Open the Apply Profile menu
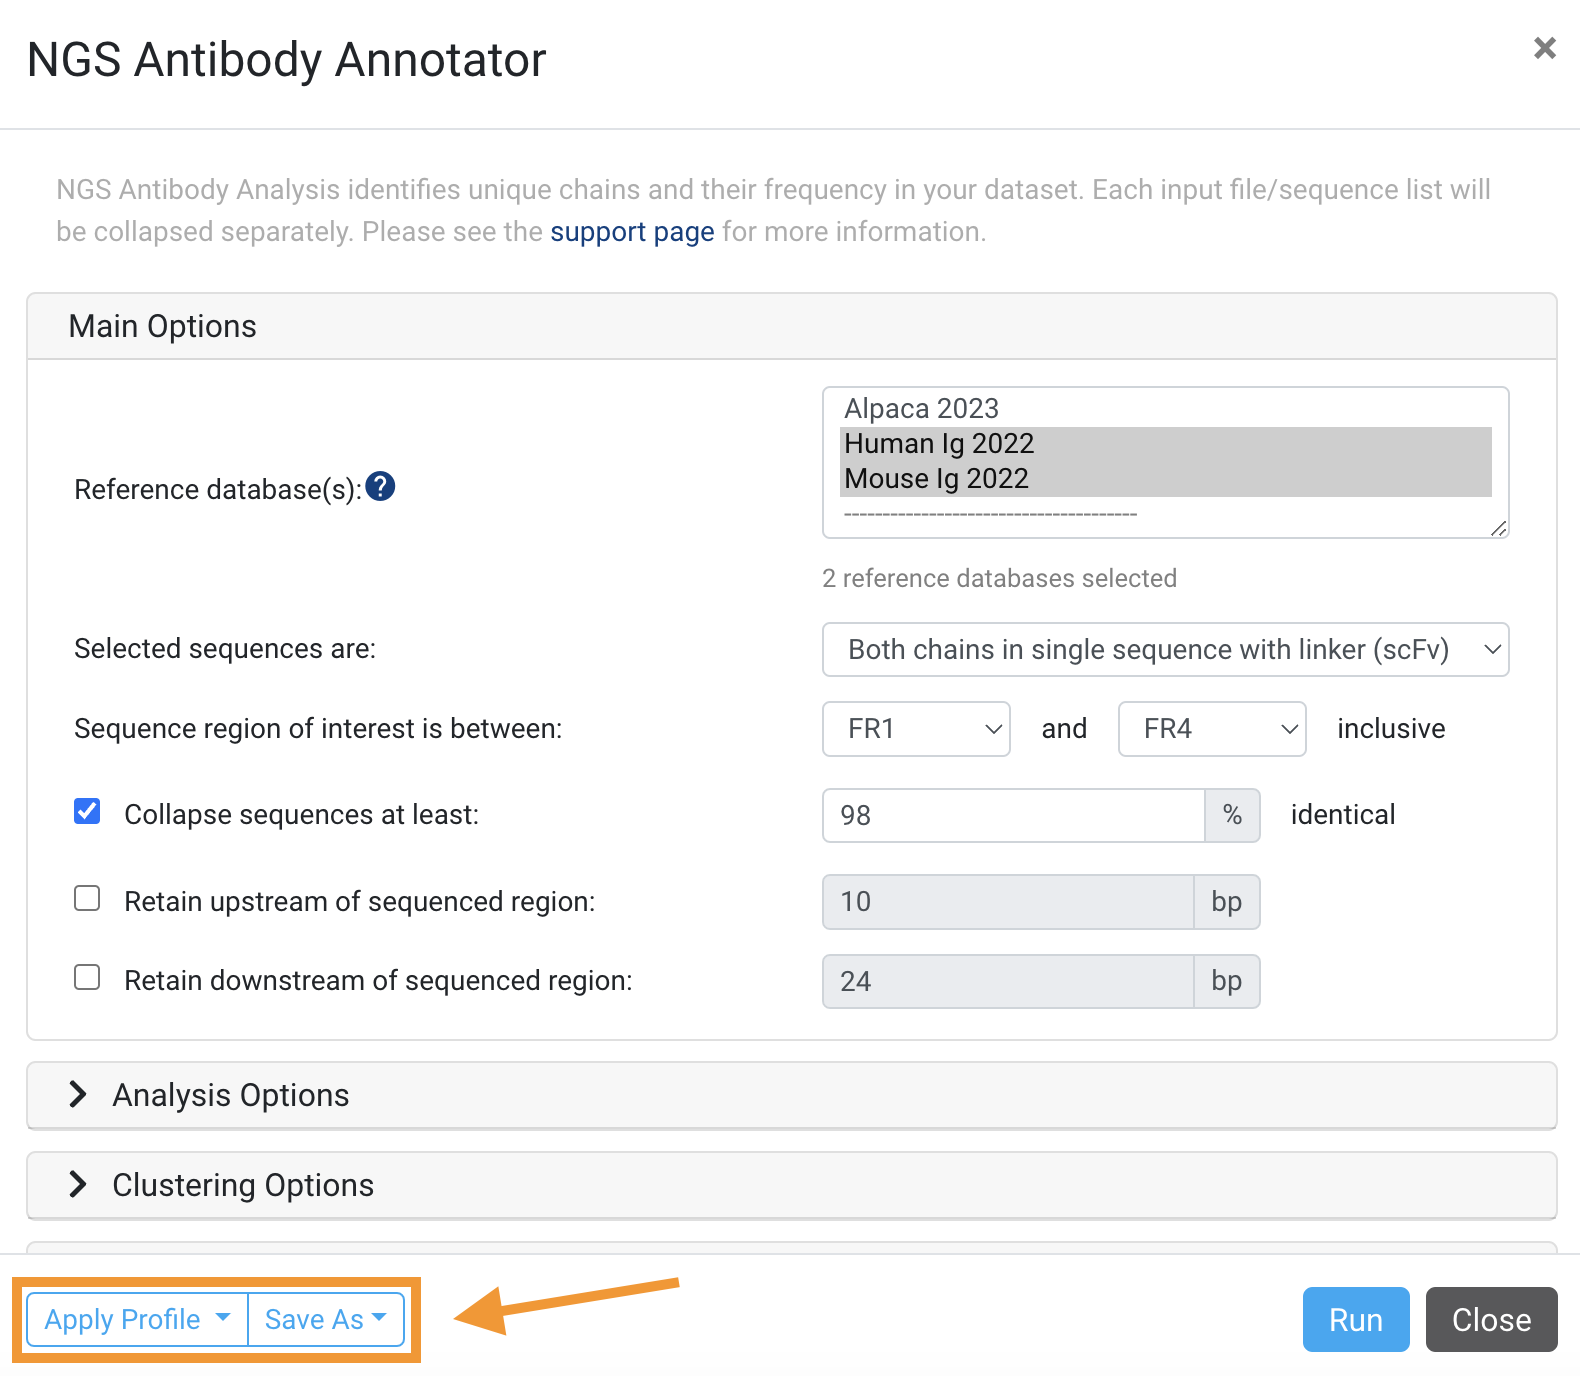 137,1319
